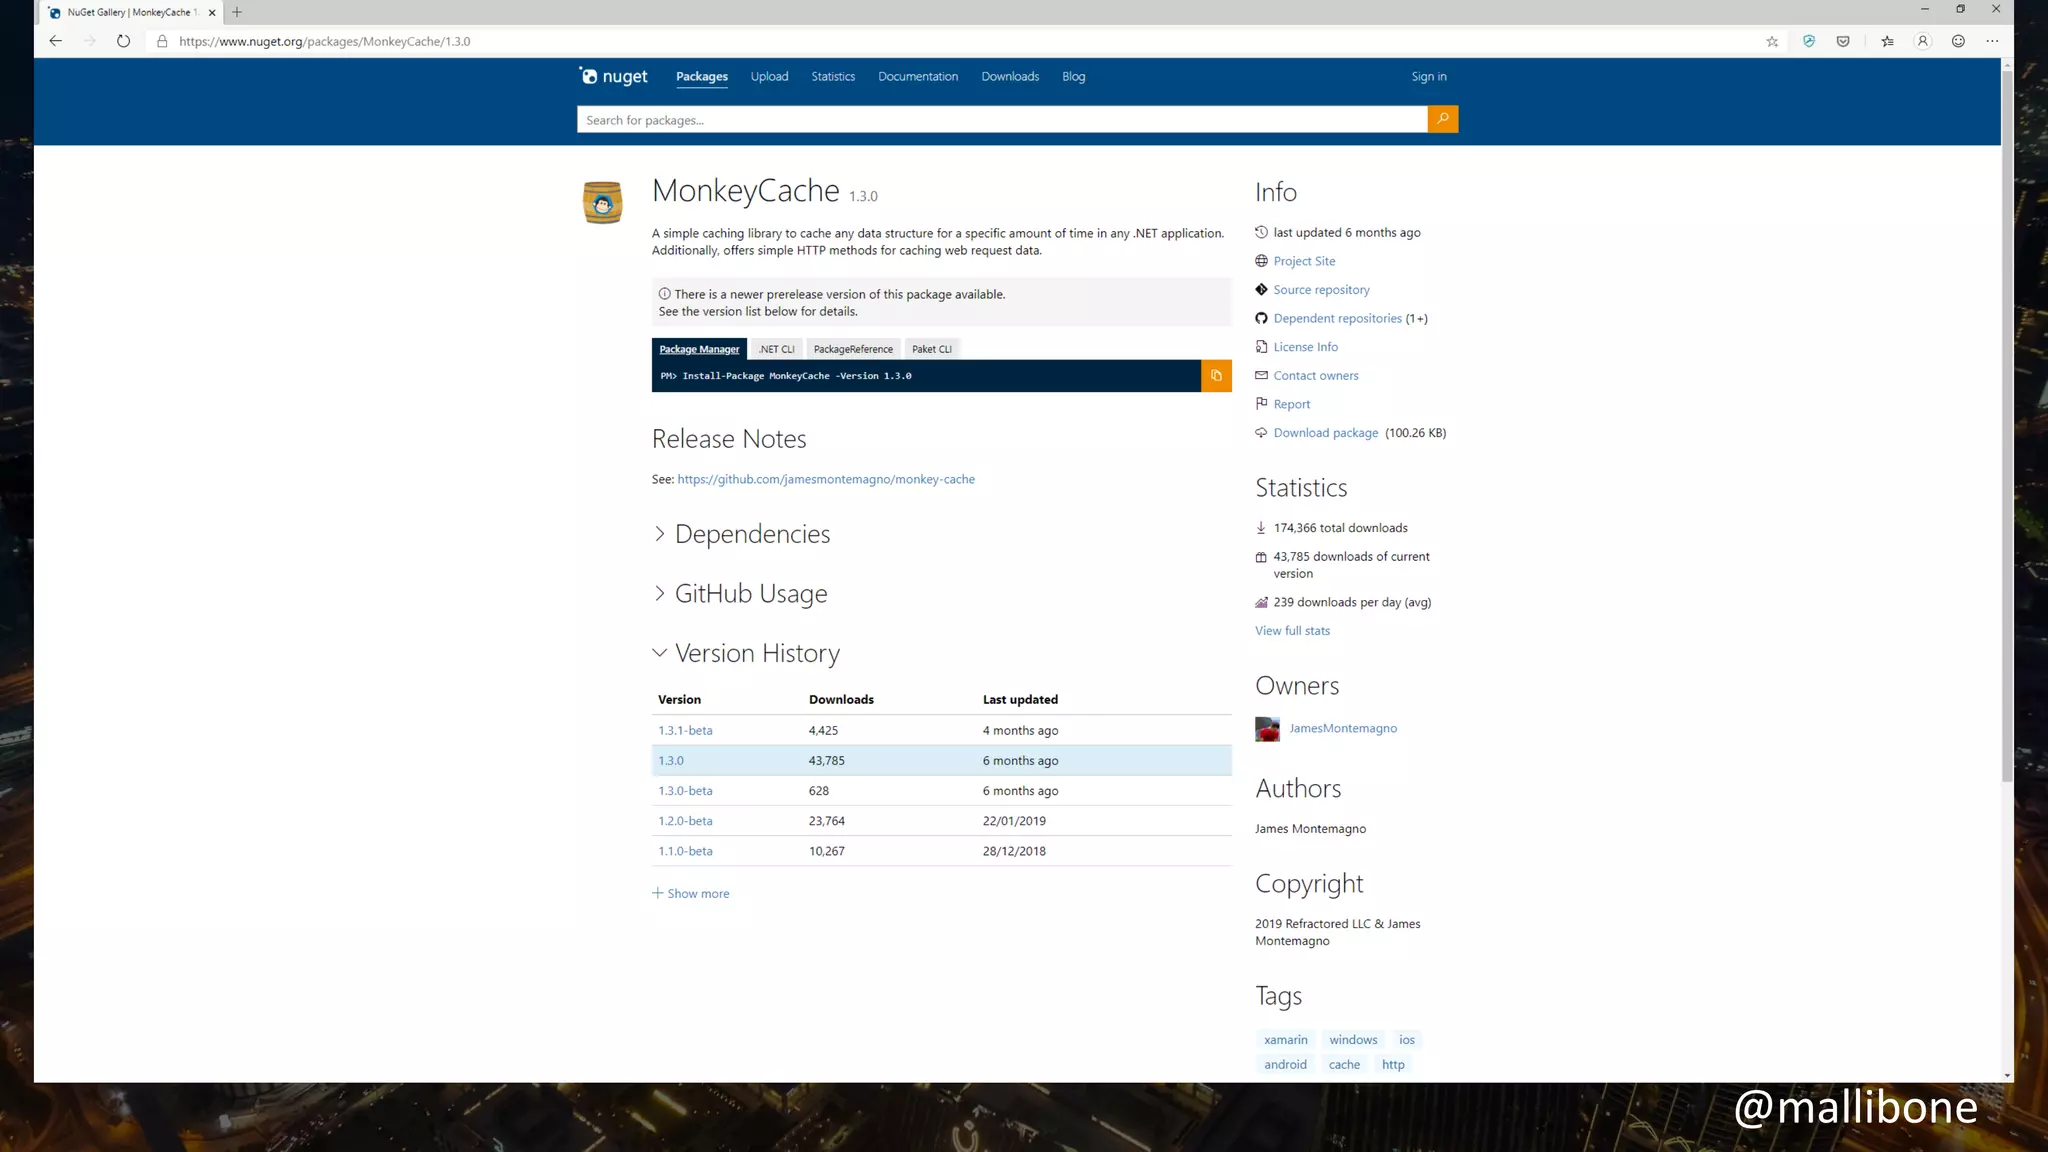2048x1152 pixels.
Task: Click the feedback smiley icon
Action: tap(1958, 41)
